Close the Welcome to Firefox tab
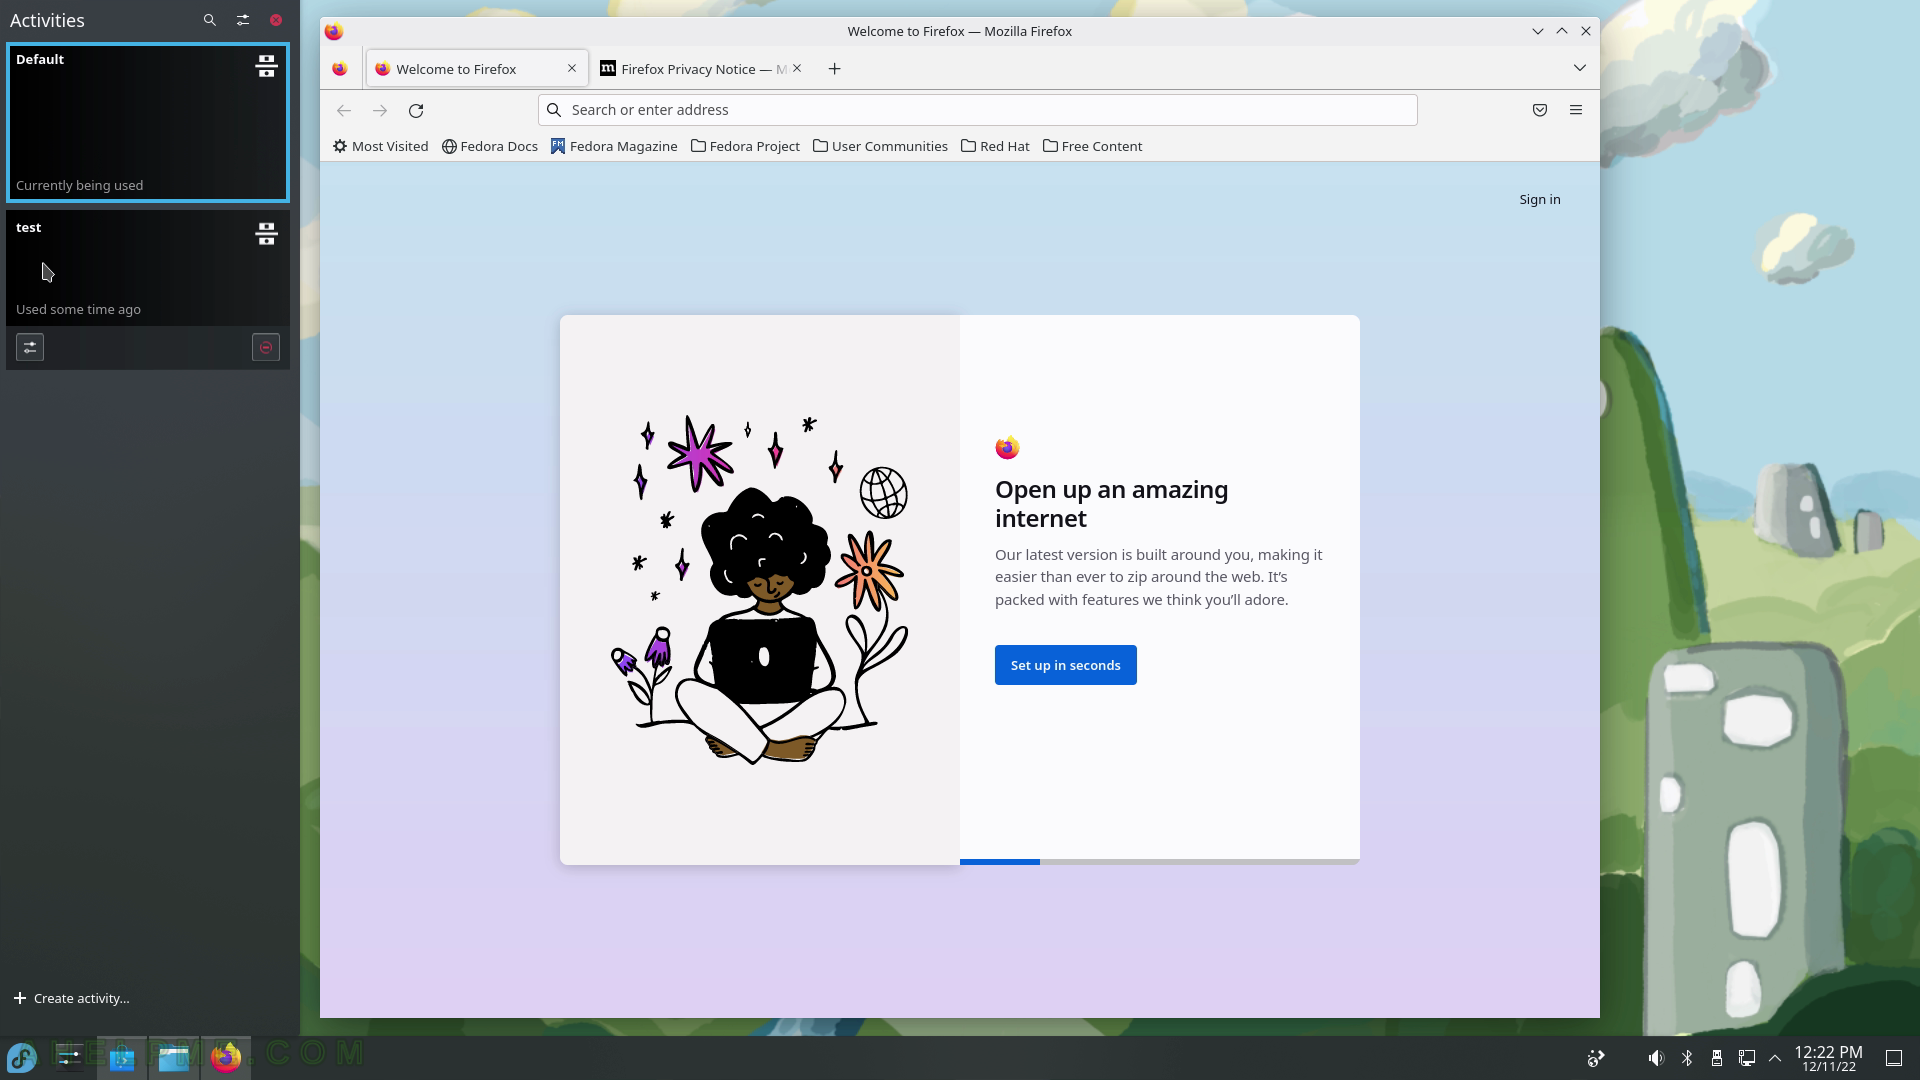 [572, 68]
